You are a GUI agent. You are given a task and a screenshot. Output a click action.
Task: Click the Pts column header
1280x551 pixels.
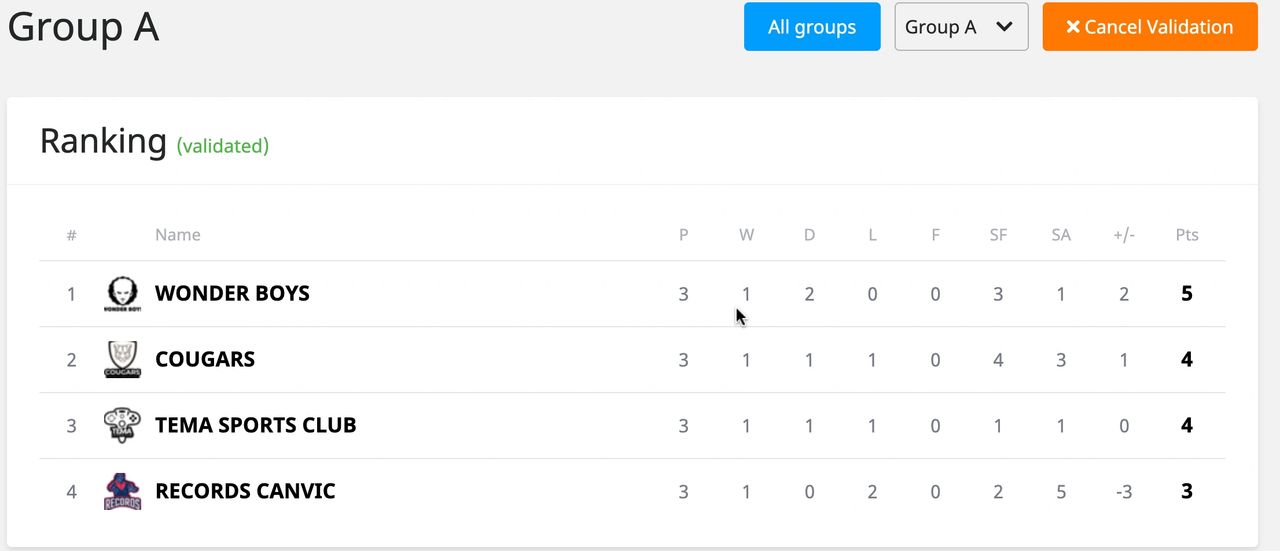1187,235
